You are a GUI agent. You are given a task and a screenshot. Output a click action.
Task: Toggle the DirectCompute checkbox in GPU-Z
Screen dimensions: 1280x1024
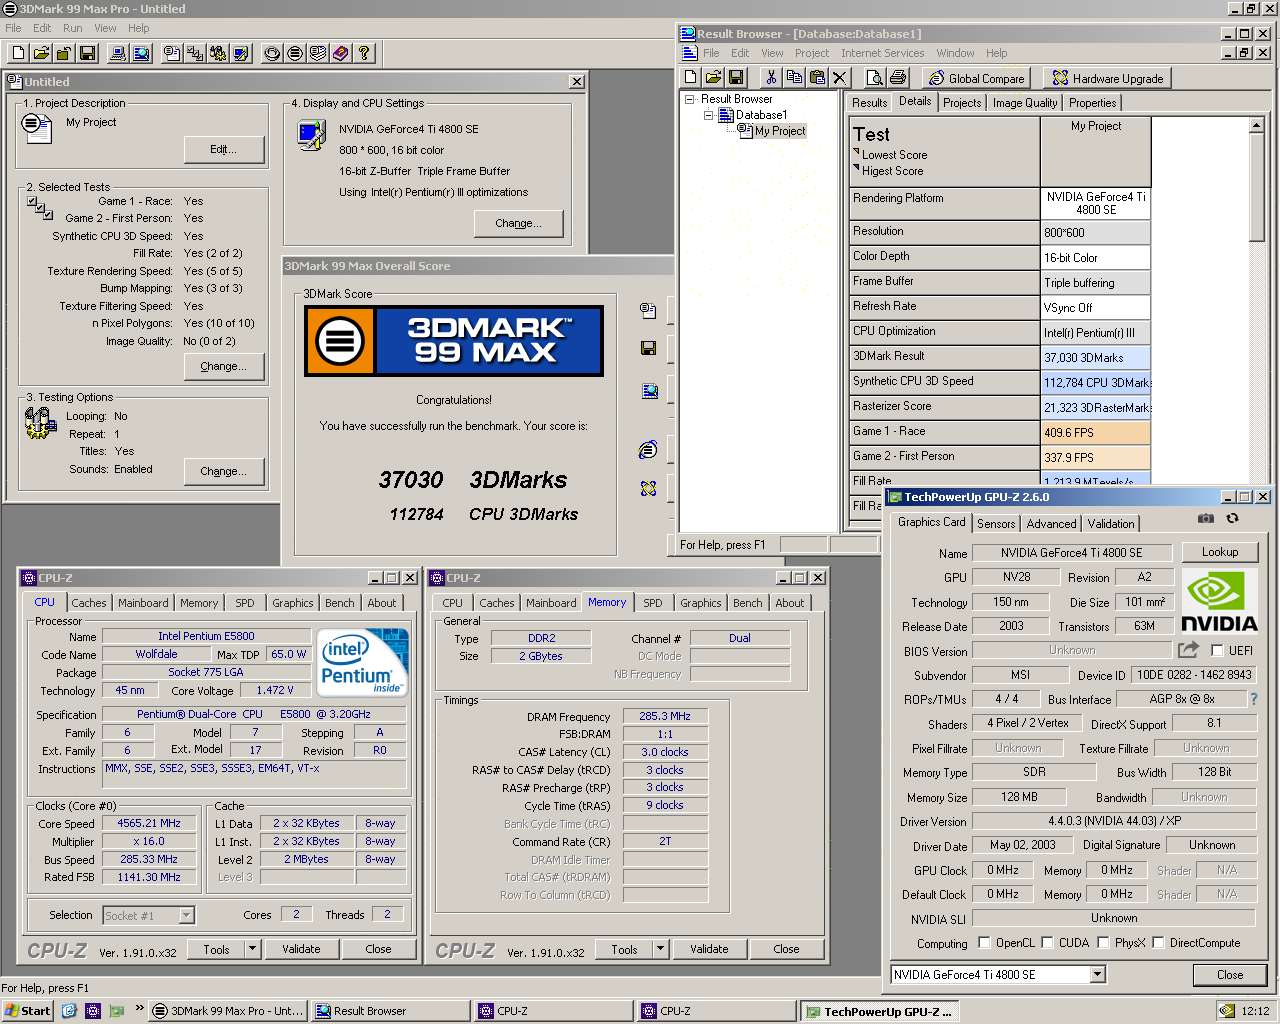coord(1158,943)
